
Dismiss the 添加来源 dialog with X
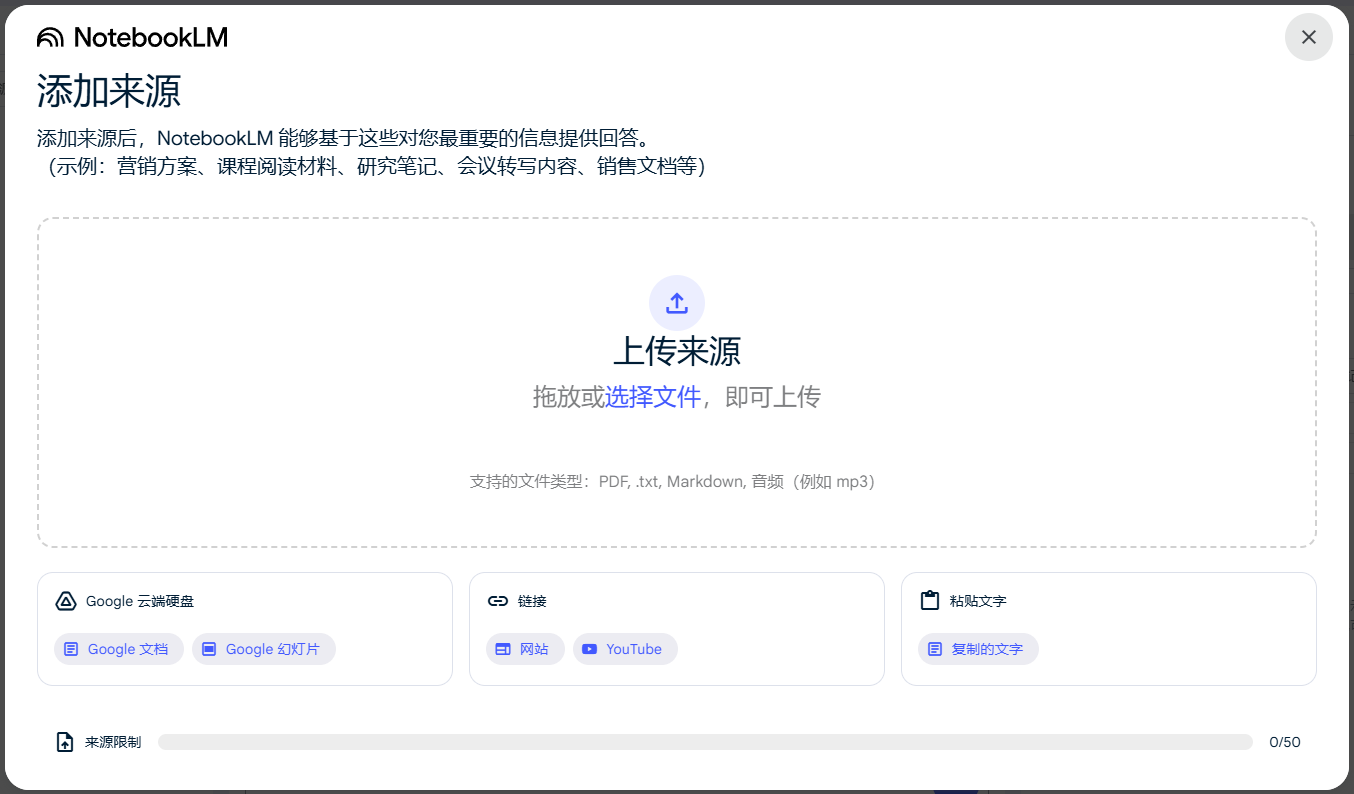(1308, 37)
